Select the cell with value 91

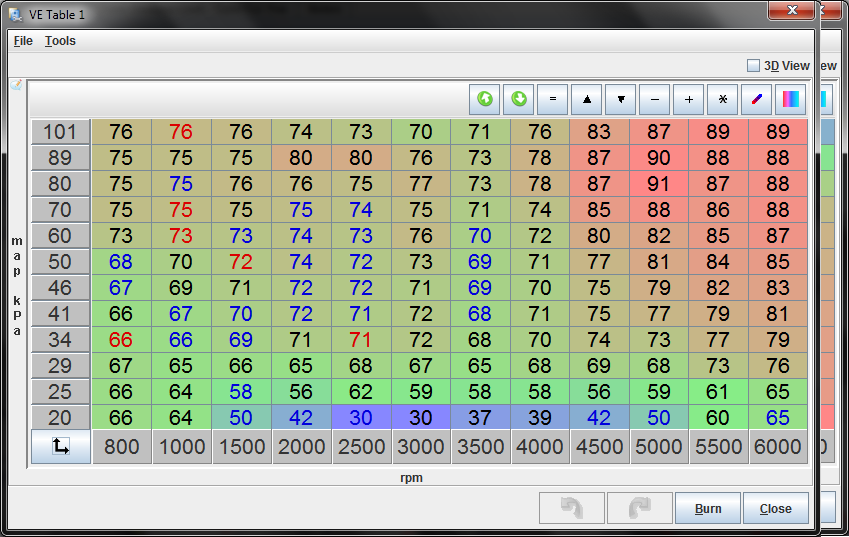click(x=659, y=184)
